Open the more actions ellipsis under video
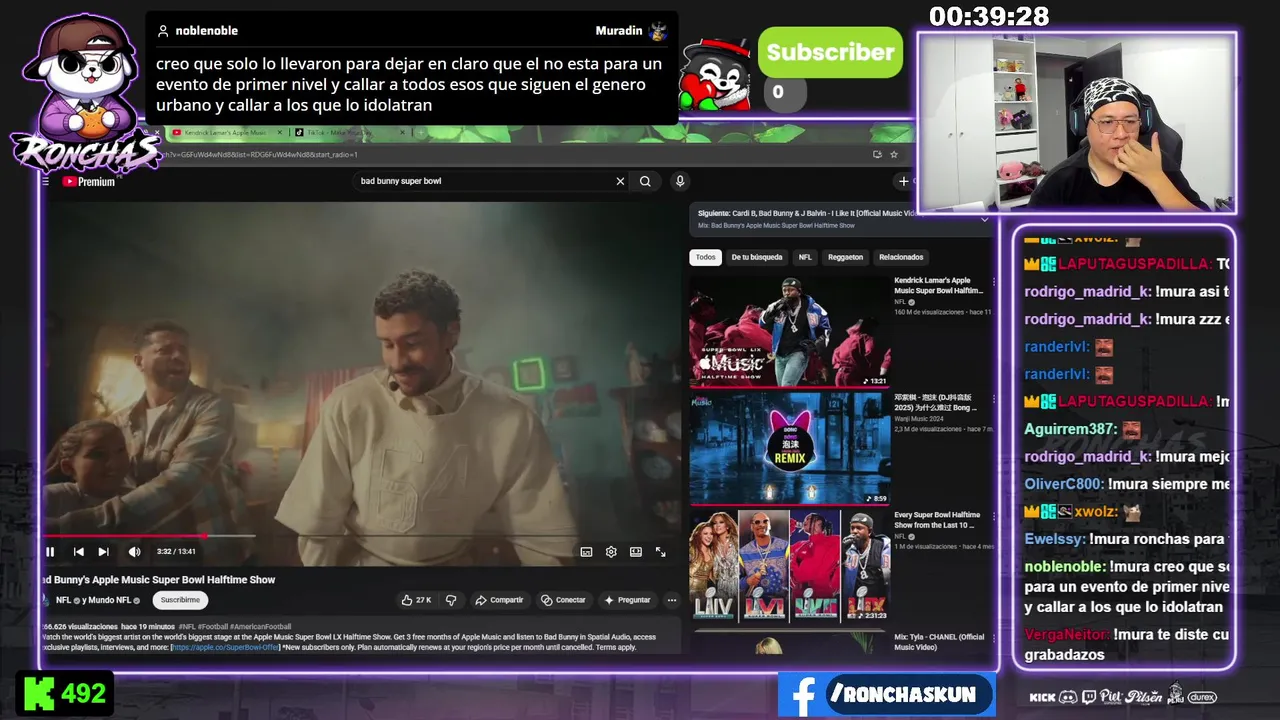 [672, 600]
